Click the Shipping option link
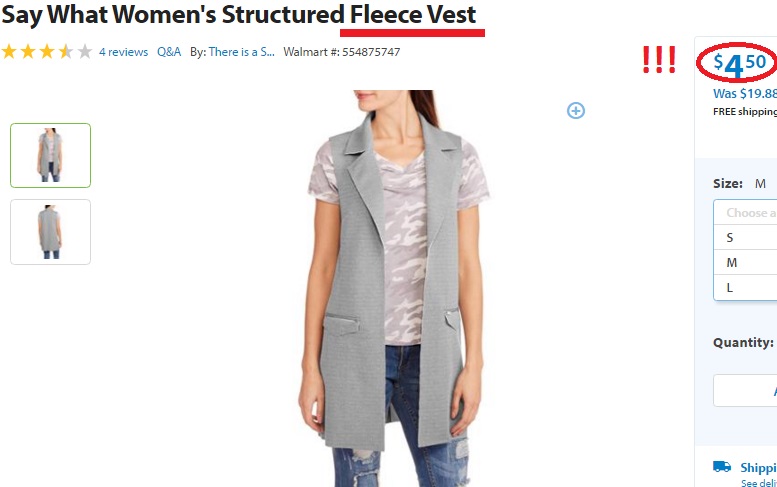Image resolution: width=777 pixels, height=487 pixels. [x=758, y=467]
